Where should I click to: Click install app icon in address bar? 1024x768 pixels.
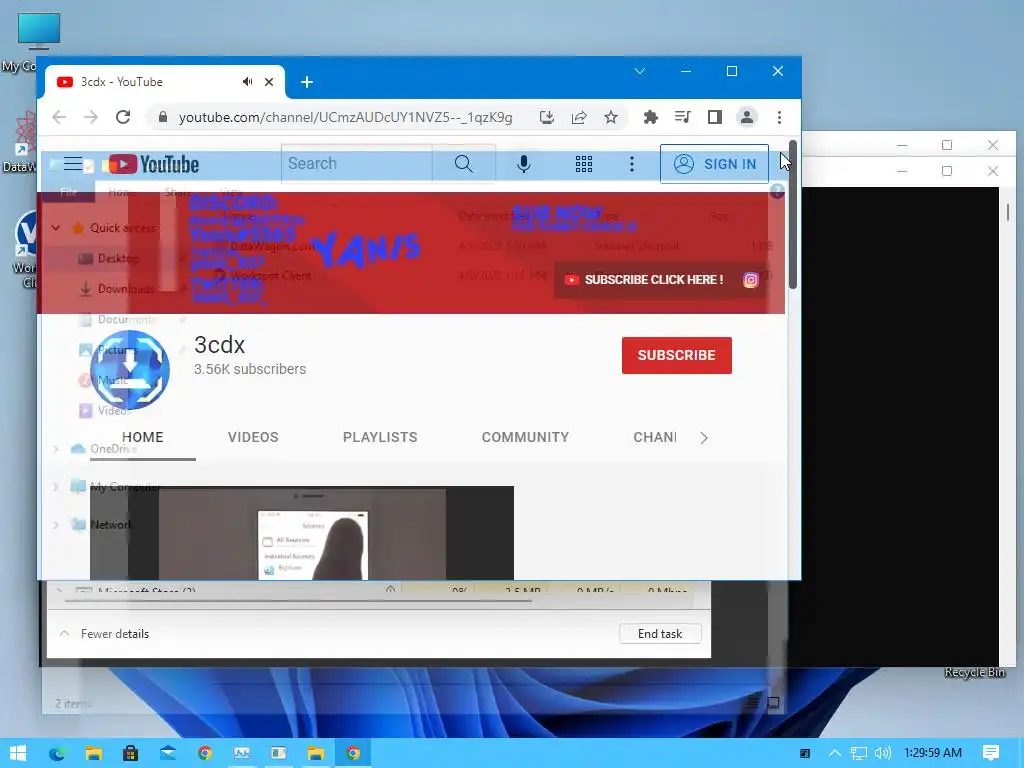click(547, 117)
